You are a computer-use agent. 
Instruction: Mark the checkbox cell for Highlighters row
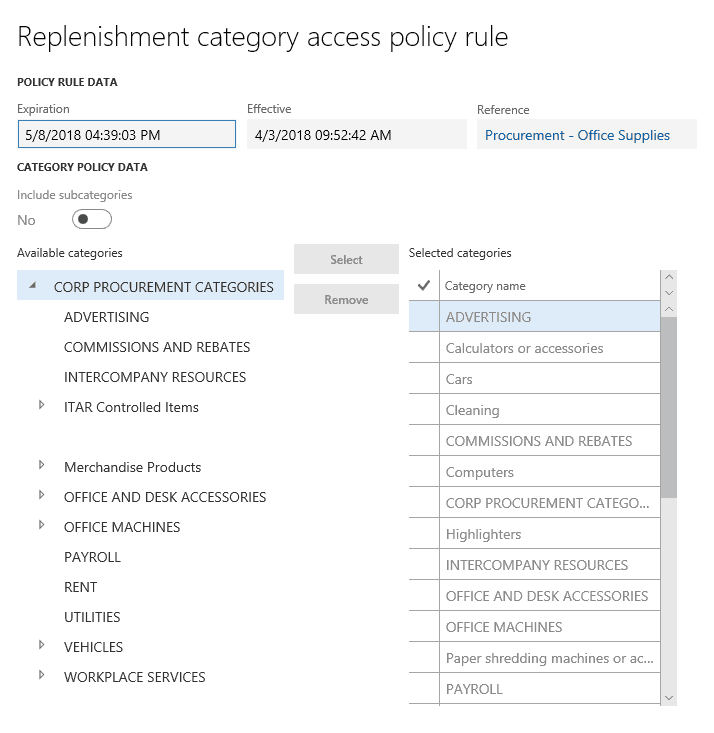pyautogui.click(x=424, y=533)
